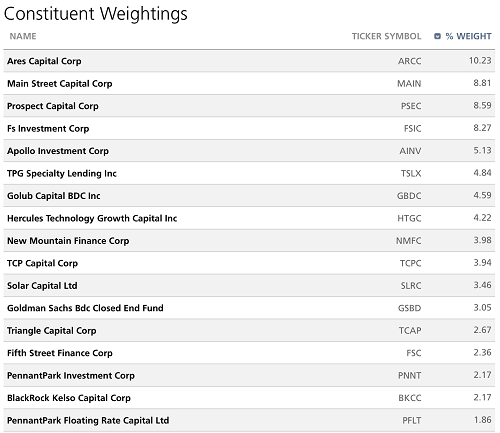The image size is (500, 433).
Task: Click TPG Specialty Lending Inc name
Action: point(62,173)
